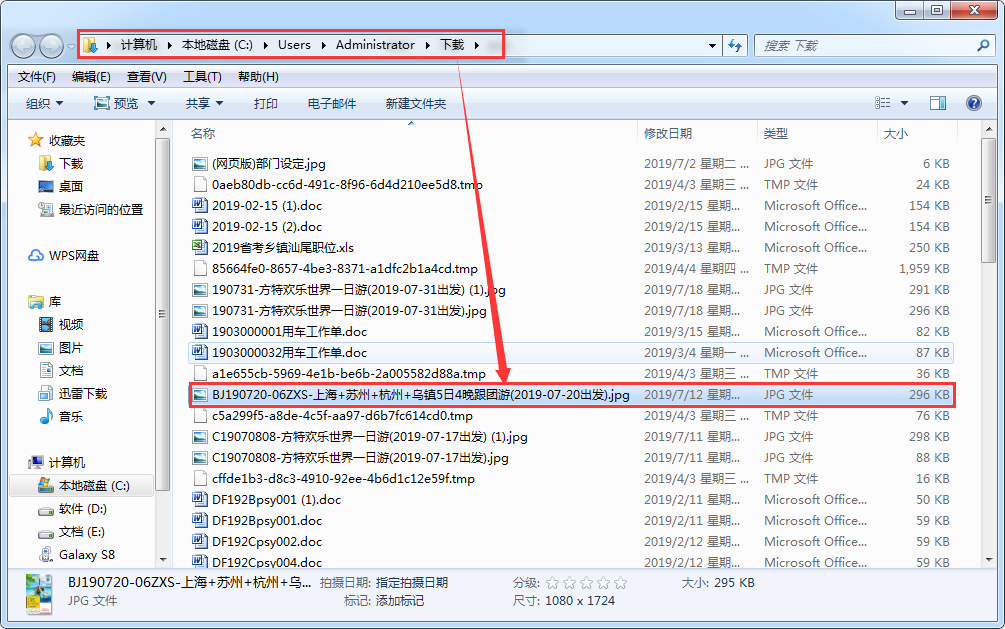Image resolution: width=1005 pixels, height=629 pixels.
Task: Open the help question mark icon
Action: pos(973,103)
